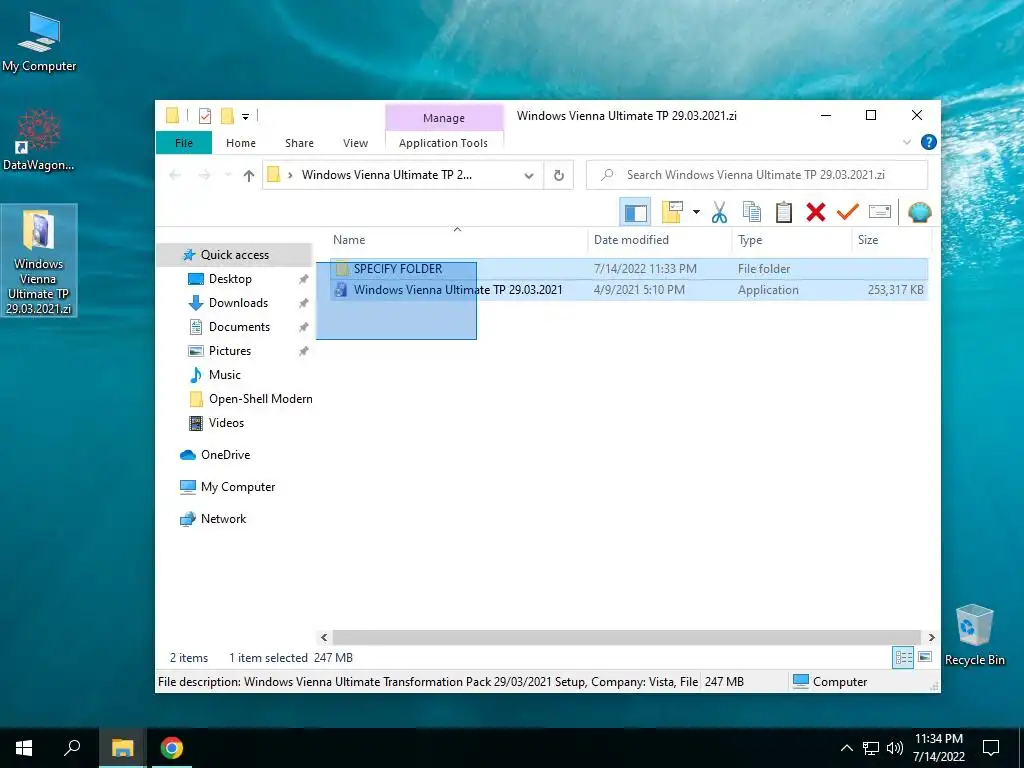The width and height of the screenshot is (1024, 768).
Task: Click the Back navigation arrow
Action: point(174,175)
